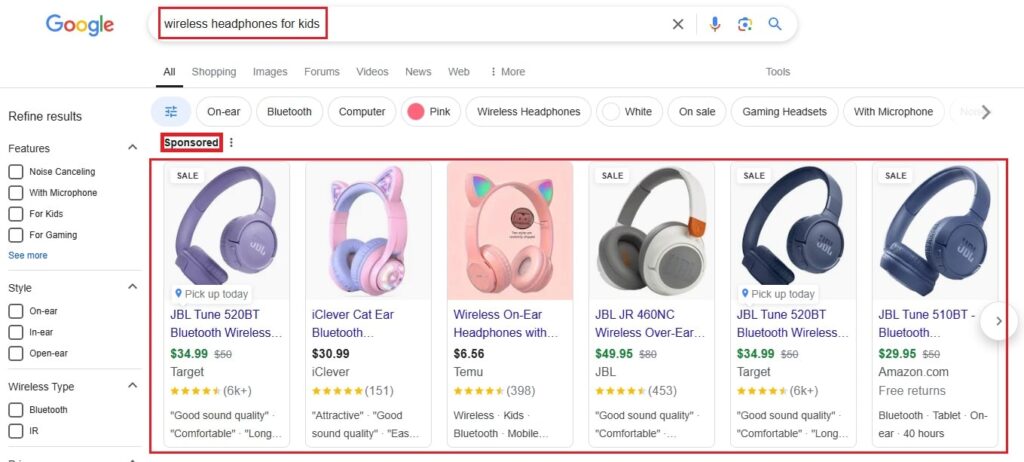
Task: Click See more under Features
Action: coord(28,255)
